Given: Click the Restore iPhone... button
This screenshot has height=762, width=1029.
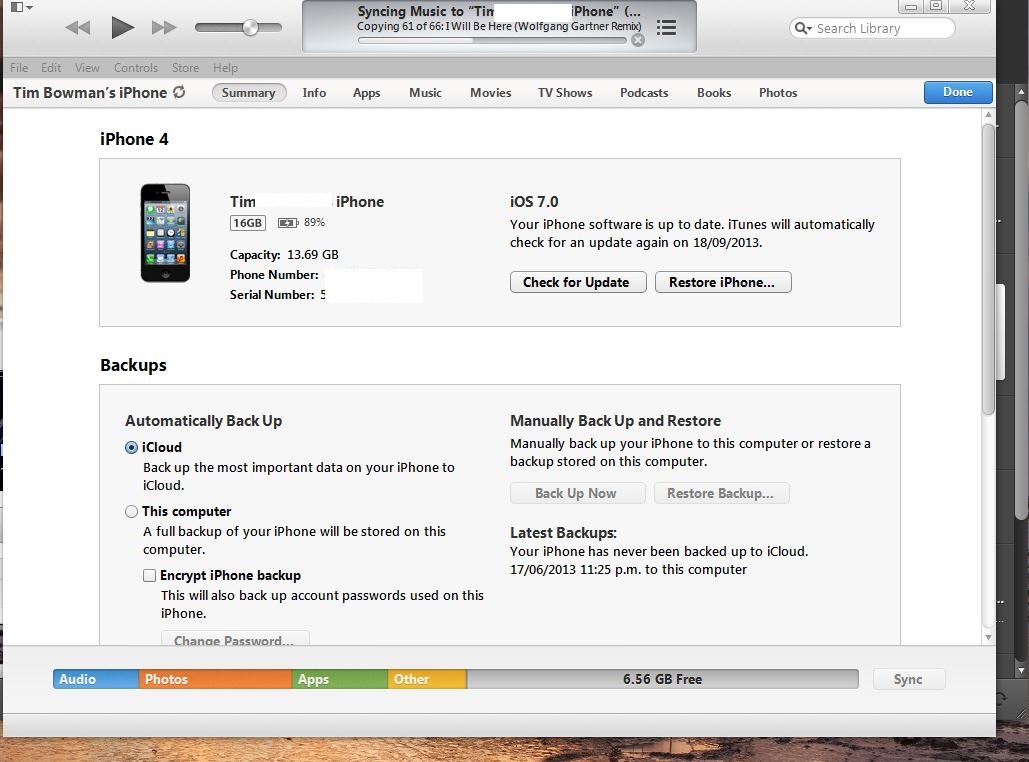Looking at the screenshot, I should [x=723, y=282].
